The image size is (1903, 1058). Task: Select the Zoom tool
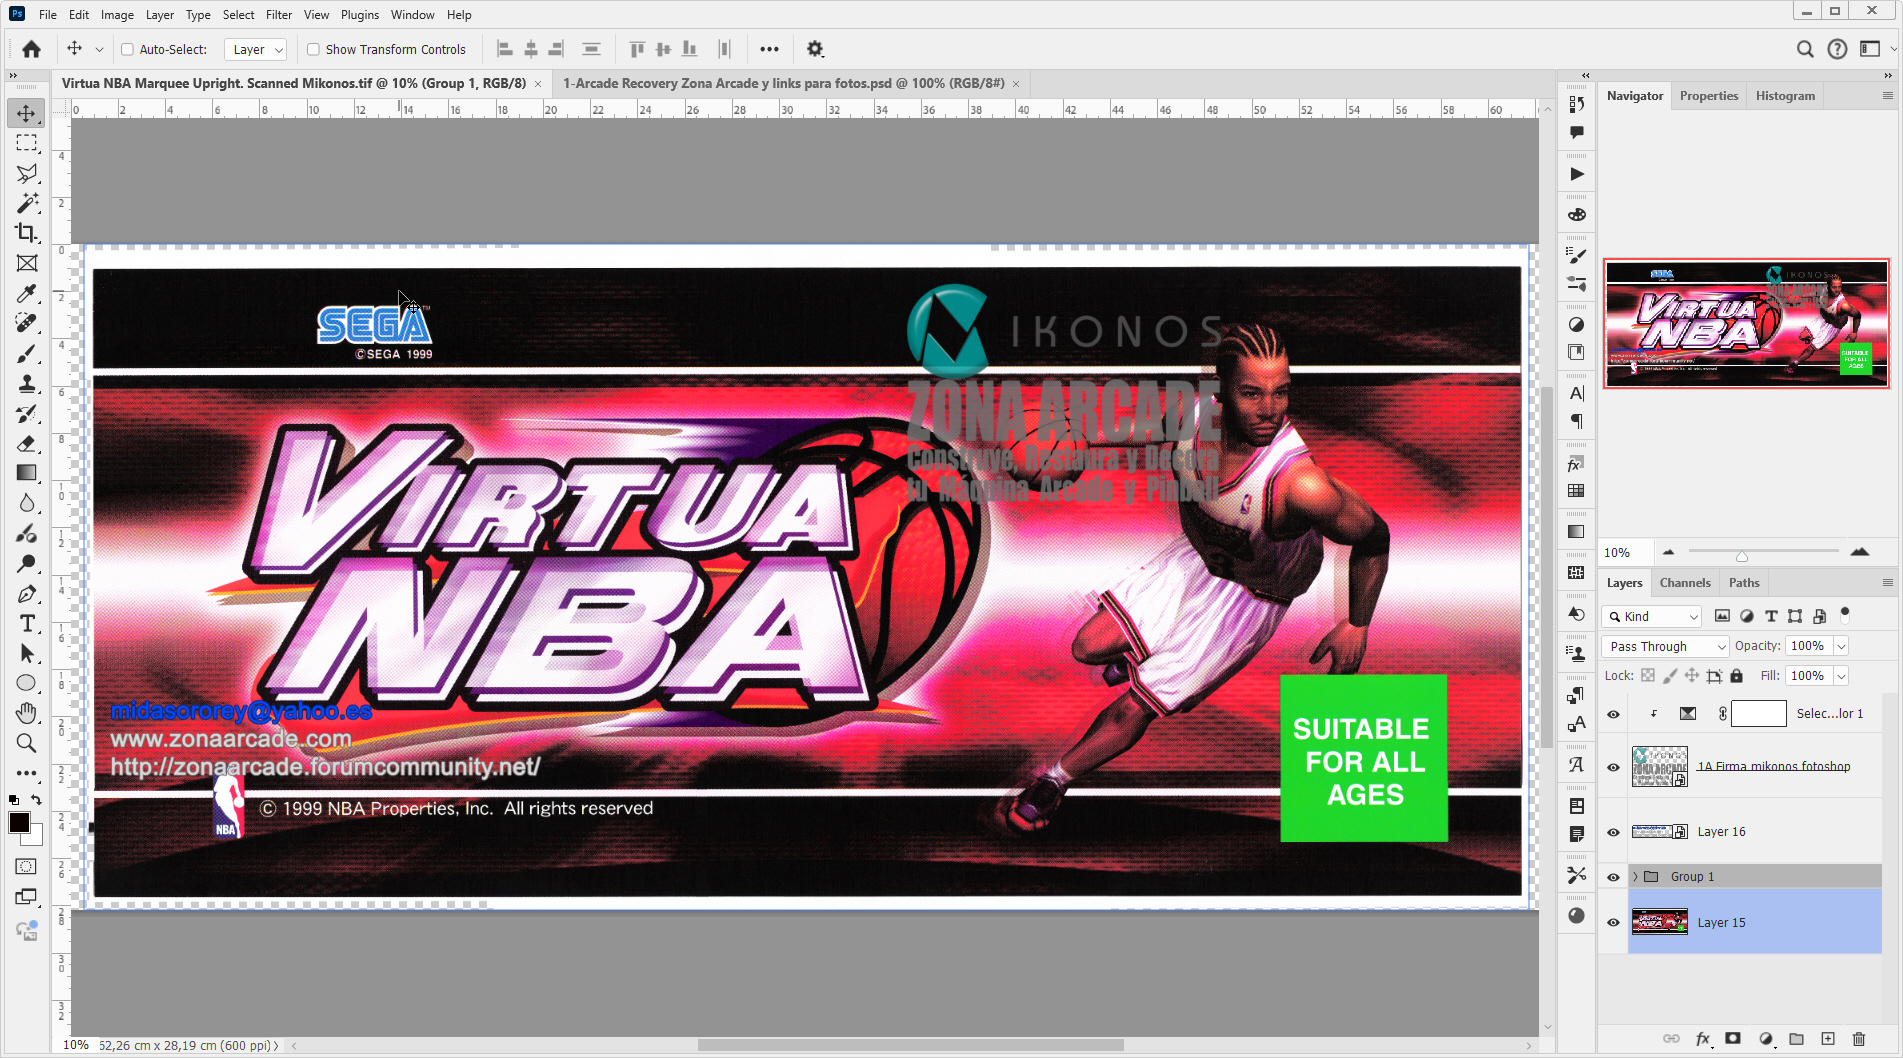[x=25, y=743]
